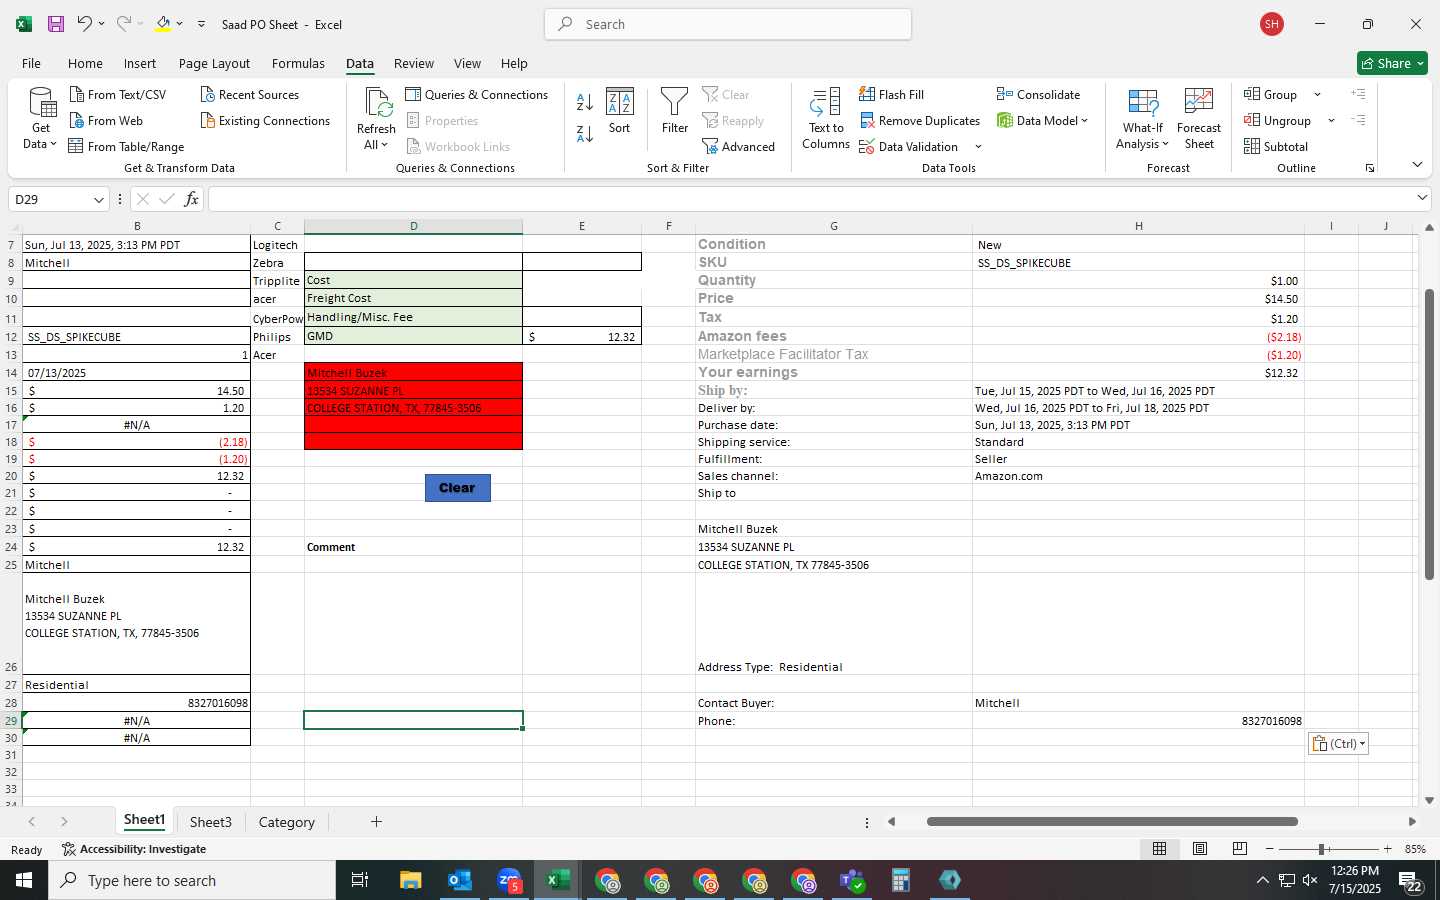The image size is (1440, 900).
Task: Switch to Page Layout view
Action: coord(1199,849)
